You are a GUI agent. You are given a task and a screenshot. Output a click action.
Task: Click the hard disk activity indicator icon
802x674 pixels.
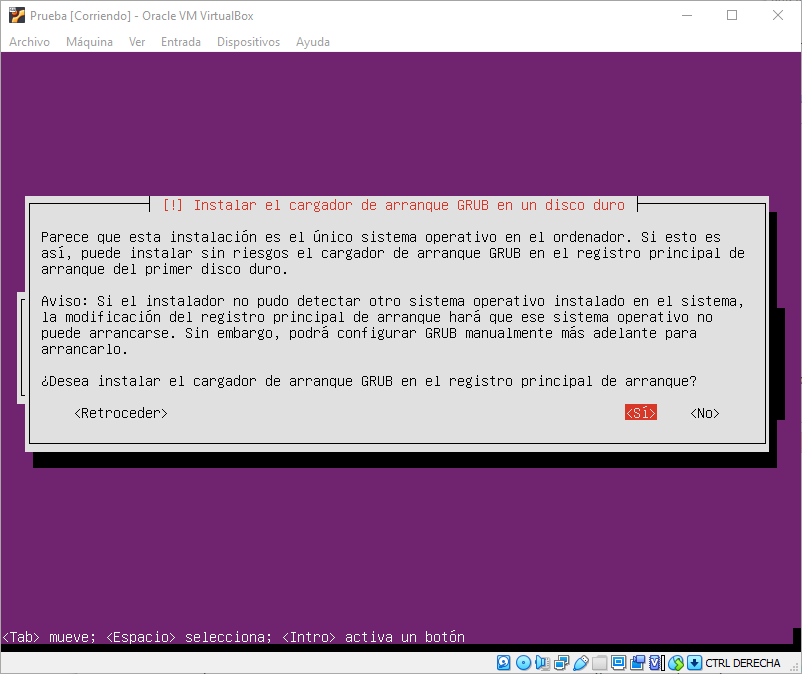pos(503,663)
